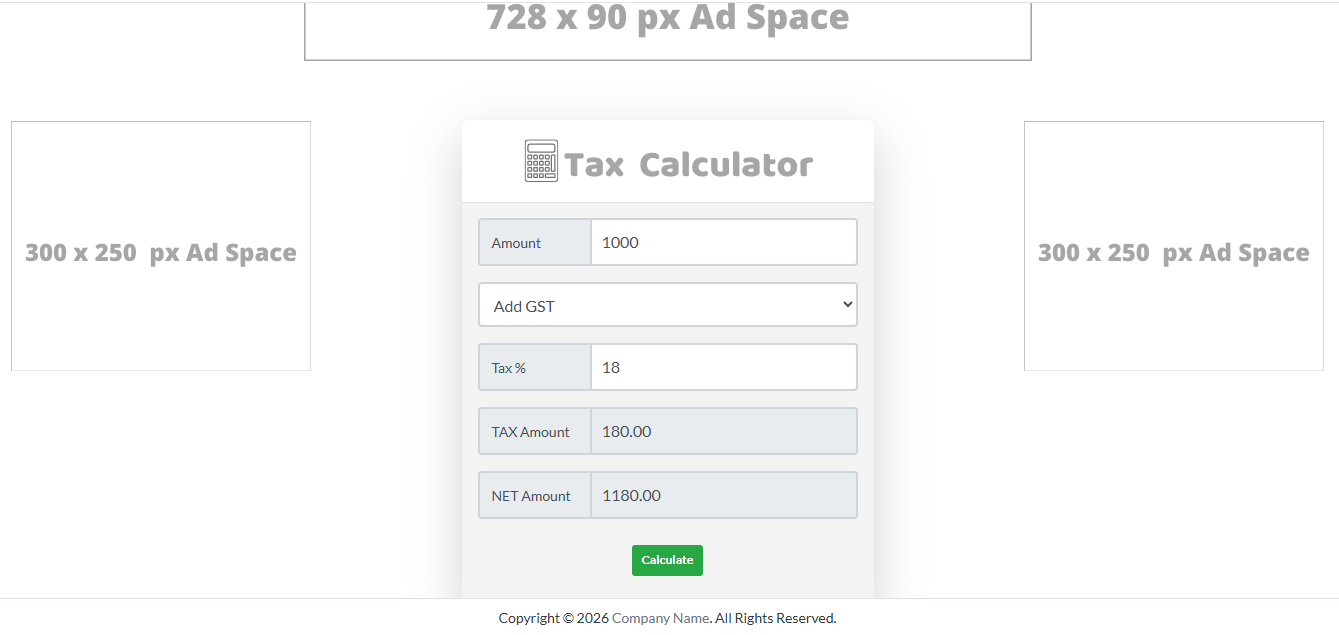
Task: Click the NET Amount result field
Action: pos(723,496)
